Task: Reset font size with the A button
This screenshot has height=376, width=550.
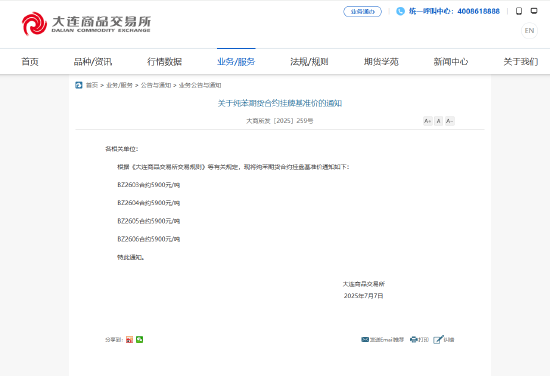Action: tap(438, 121)
